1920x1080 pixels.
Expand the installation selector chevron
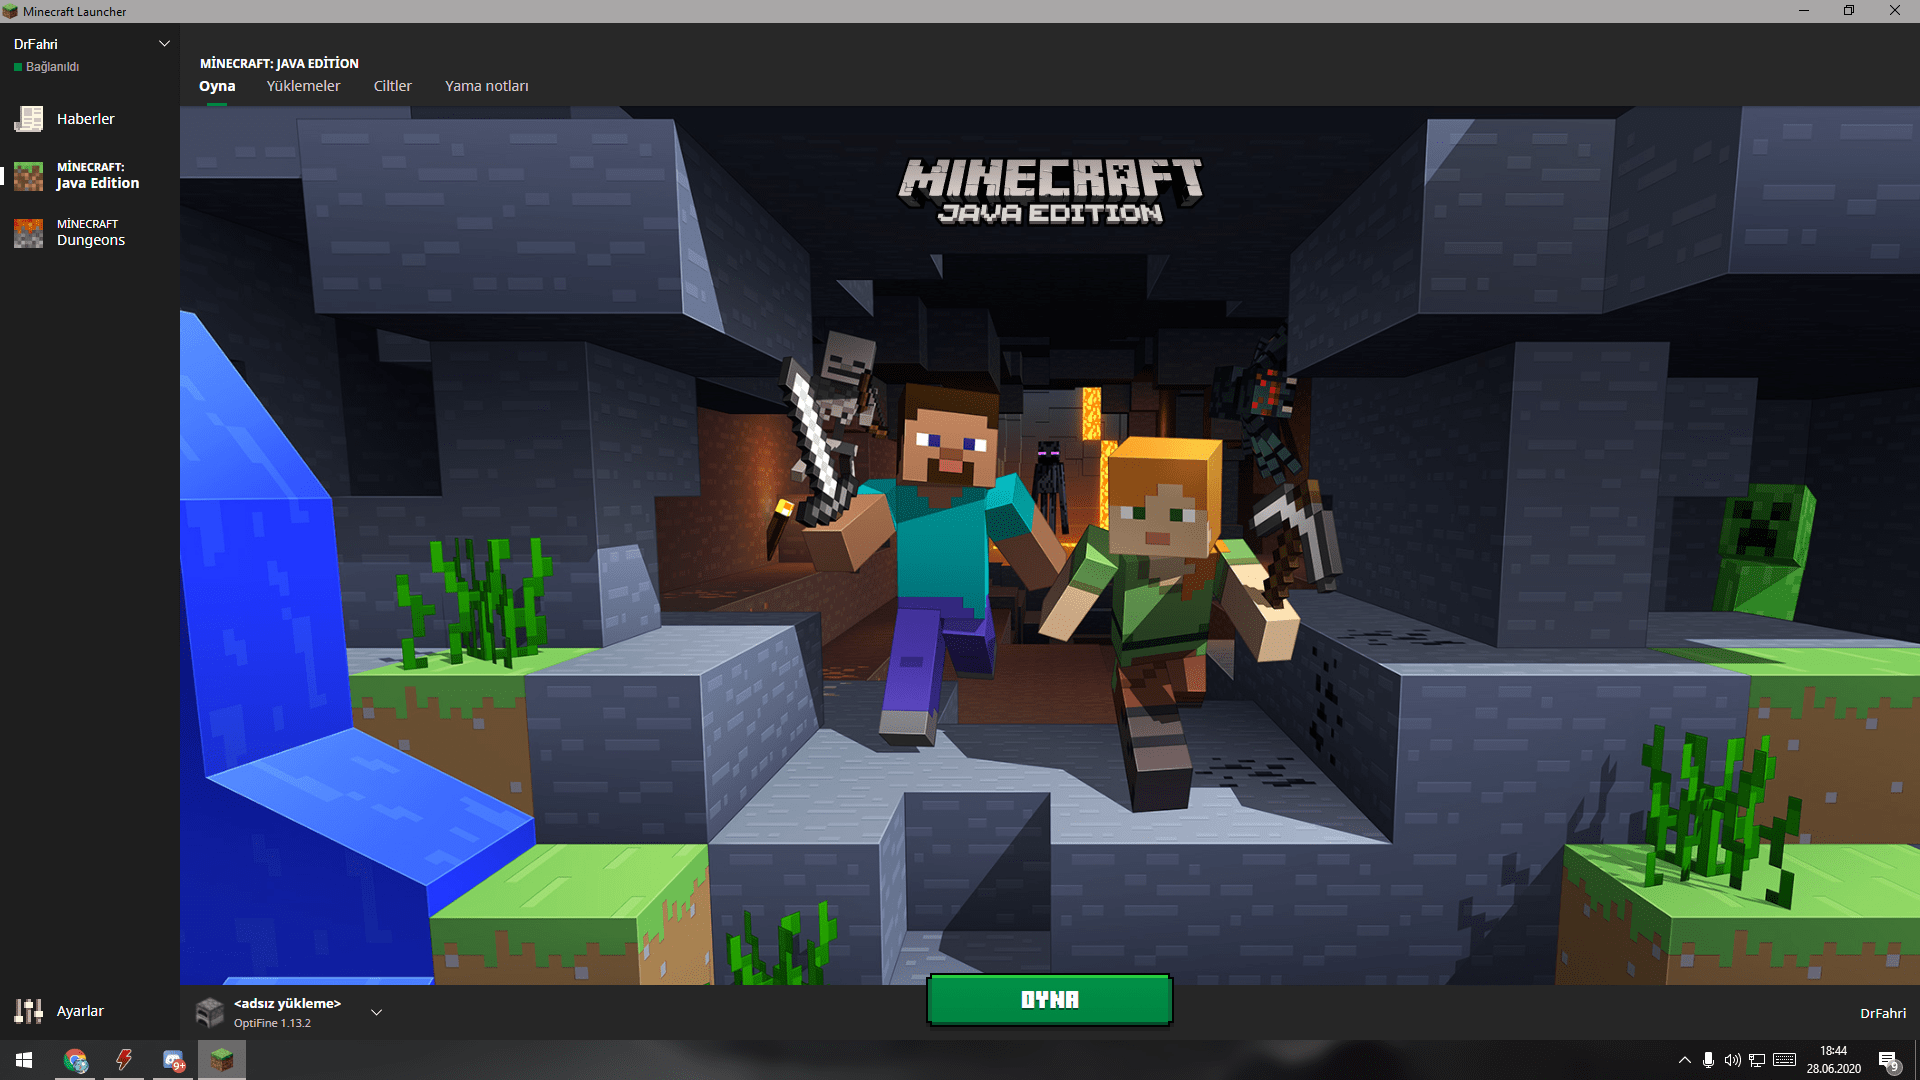[377, 1012]
